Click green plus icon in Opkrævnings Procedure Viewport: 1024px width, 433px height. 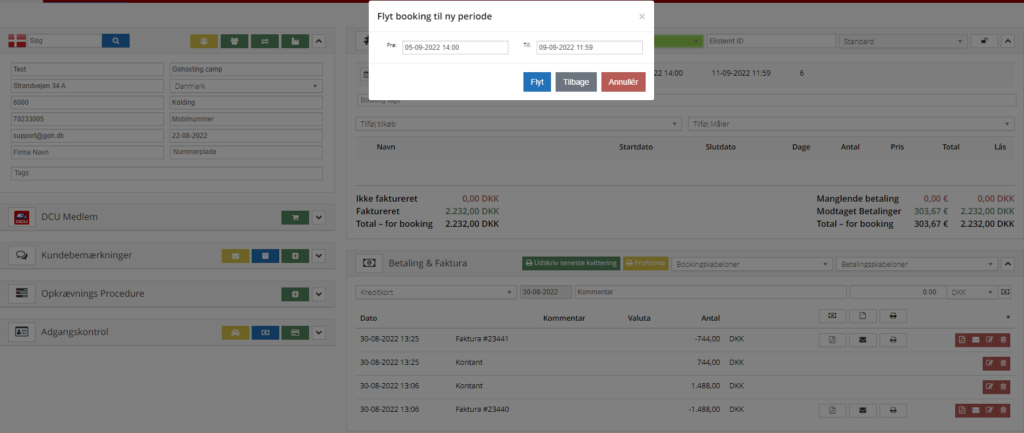pos(295,294)
